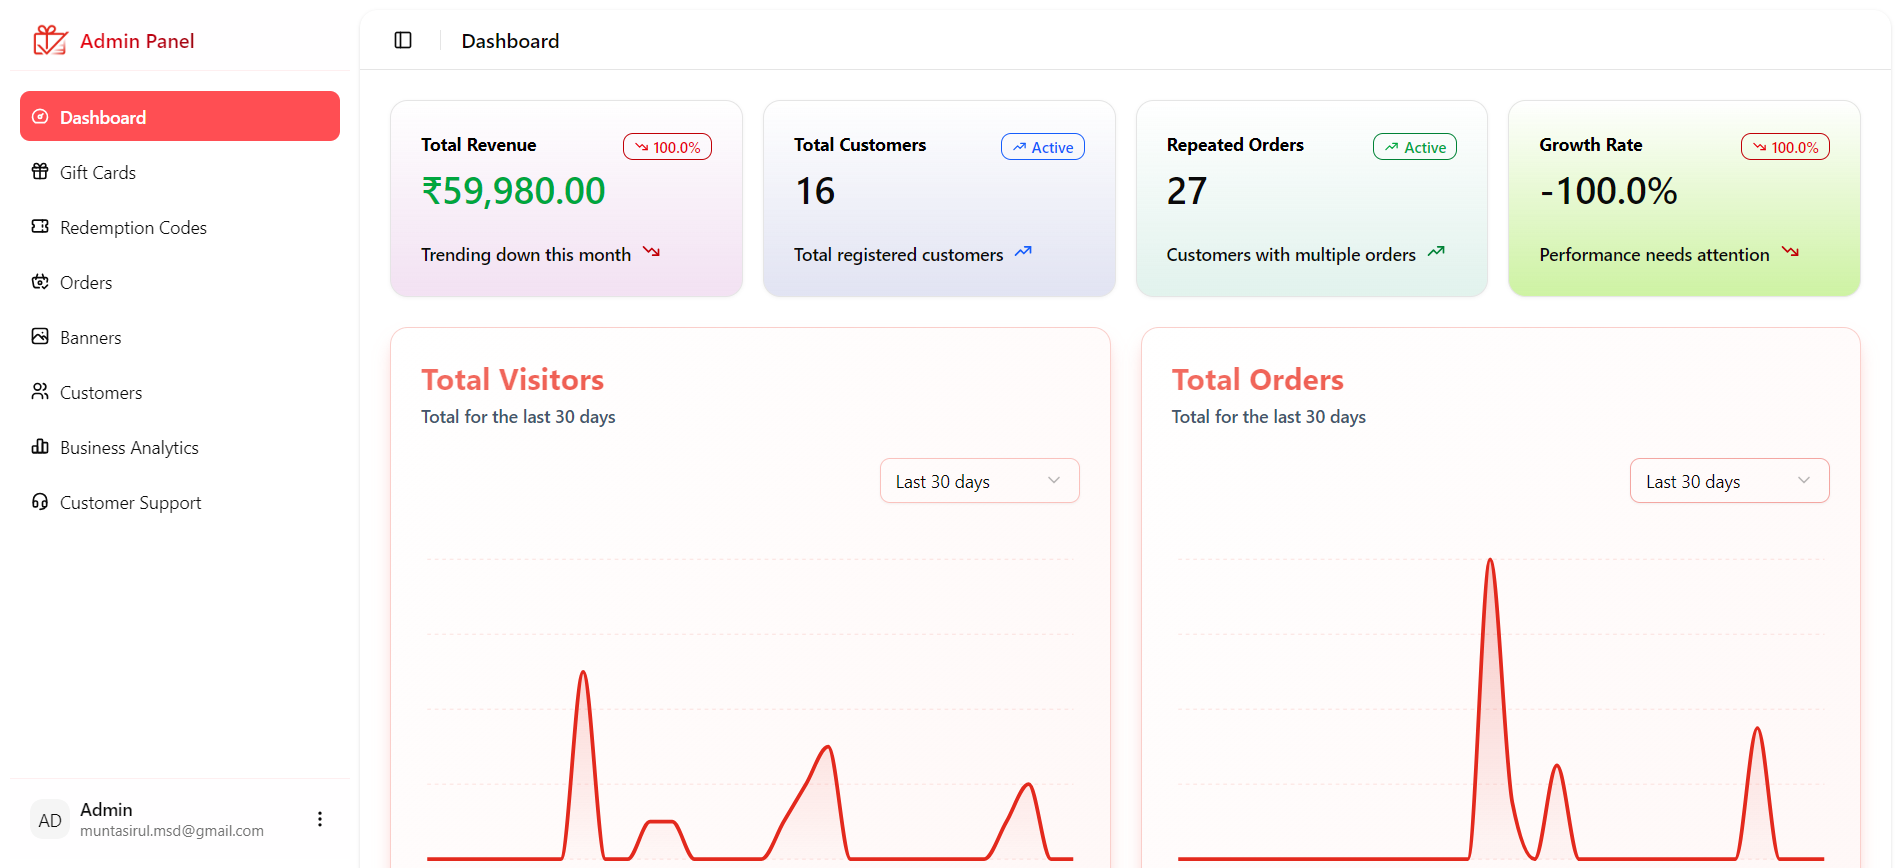Open Total Orders Last 30 days dropdown
The image size is (1898, 868).
coord(1729,481)
